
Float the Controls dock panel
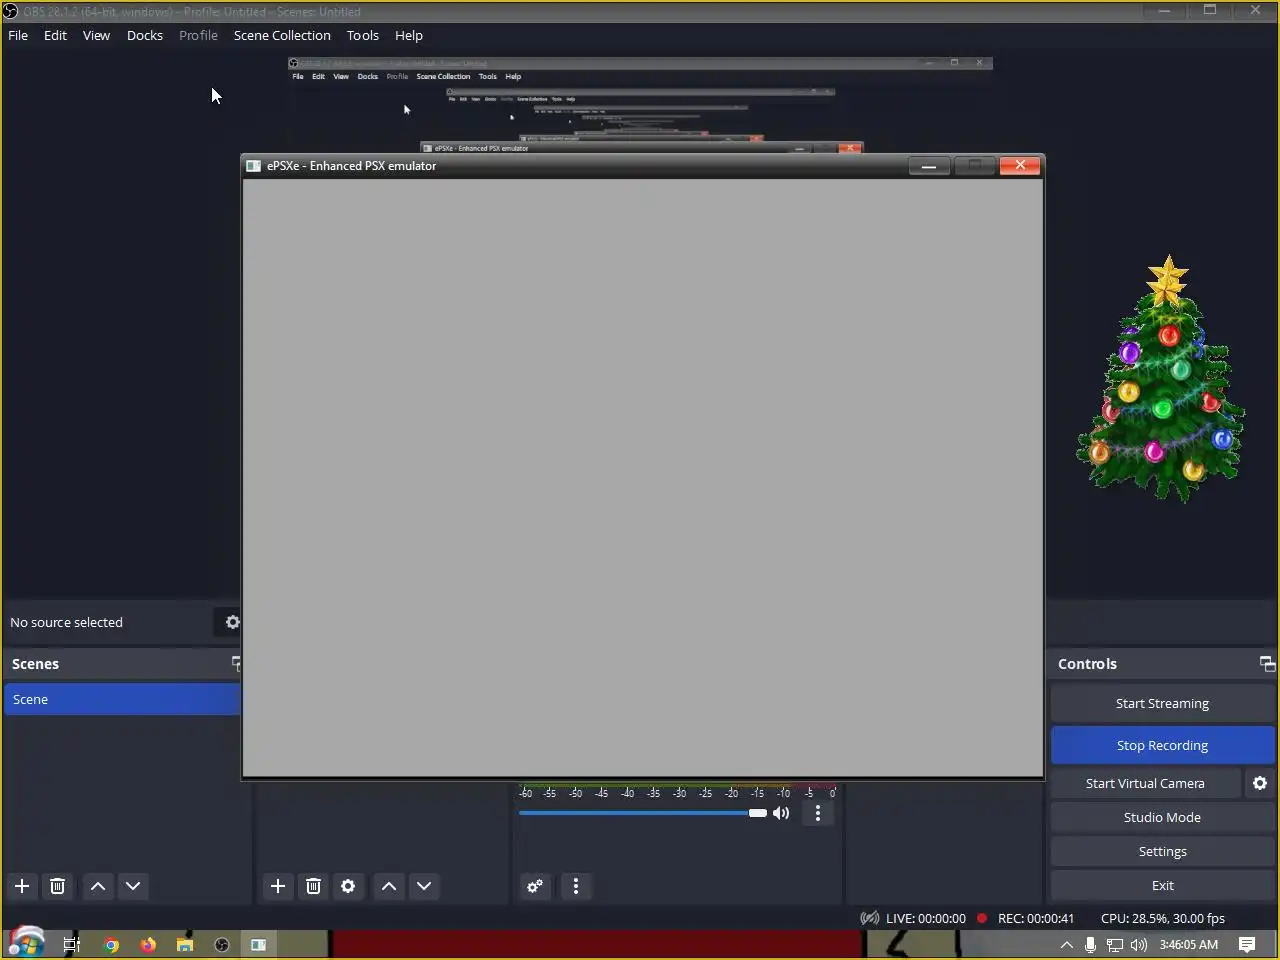point(1267,664)
